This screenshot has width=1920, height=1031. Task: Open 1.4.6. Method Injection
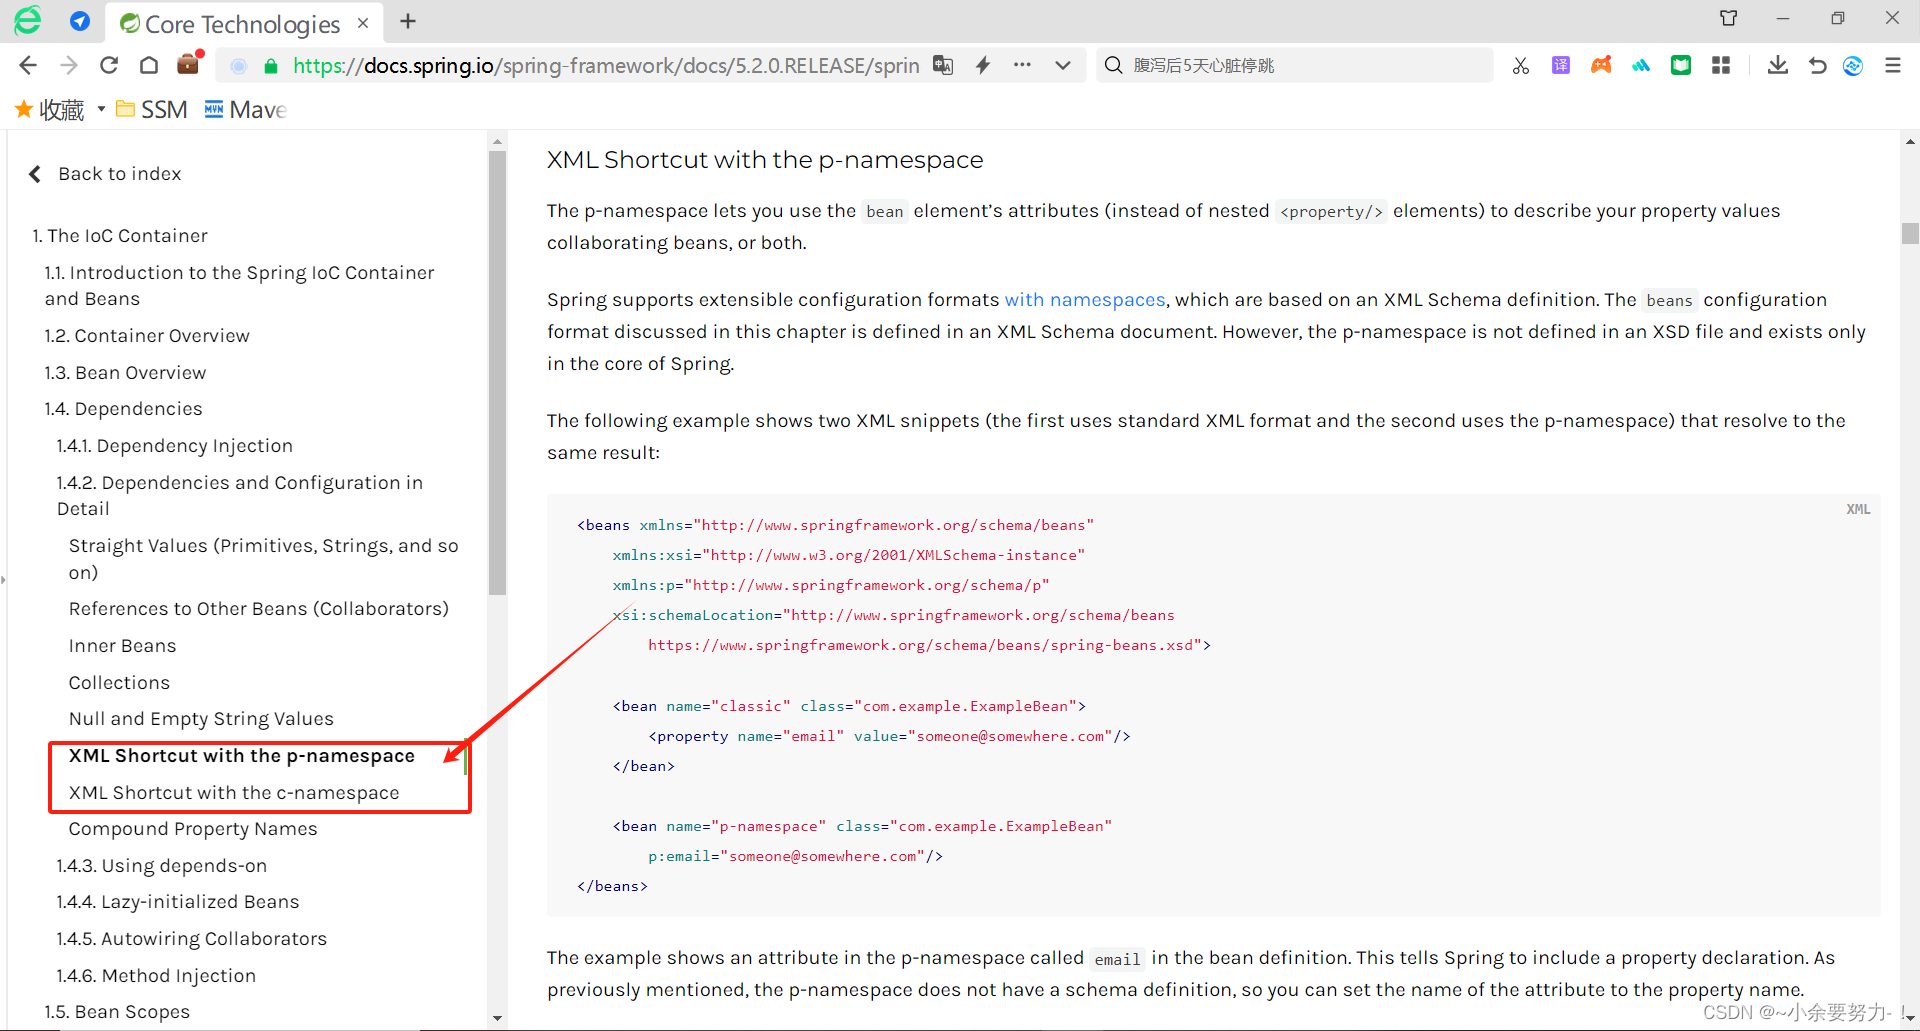(x=156, y=976)
